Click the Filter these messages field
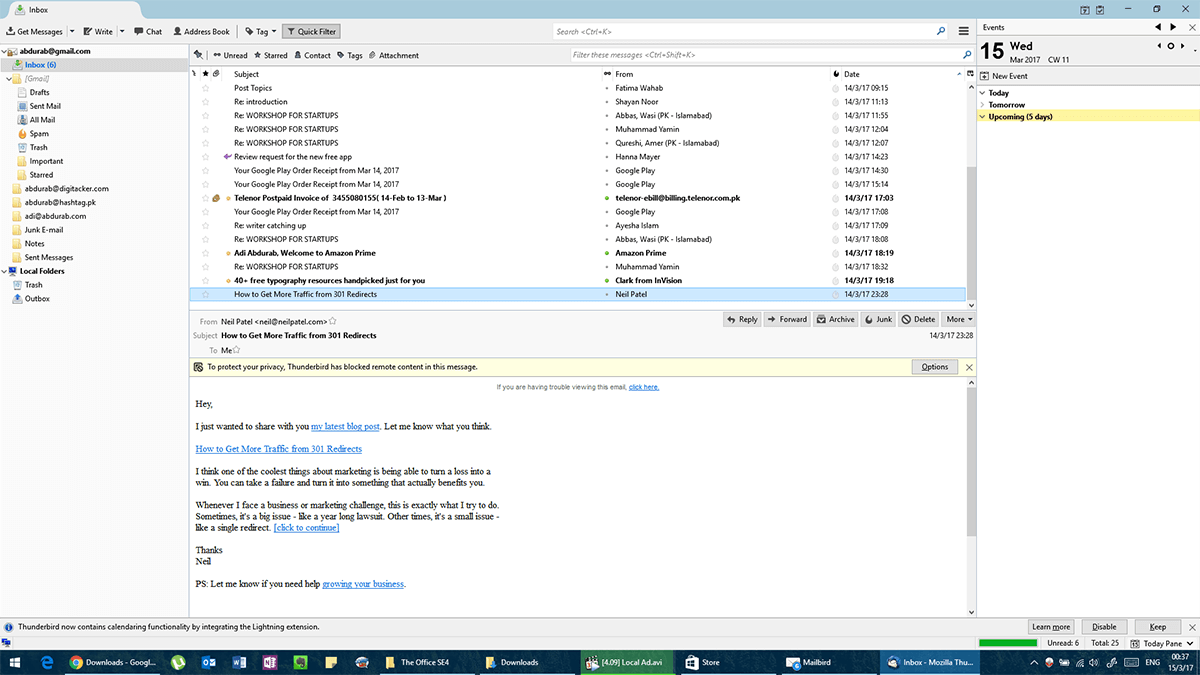1200x675 pixels. [771, 54]
